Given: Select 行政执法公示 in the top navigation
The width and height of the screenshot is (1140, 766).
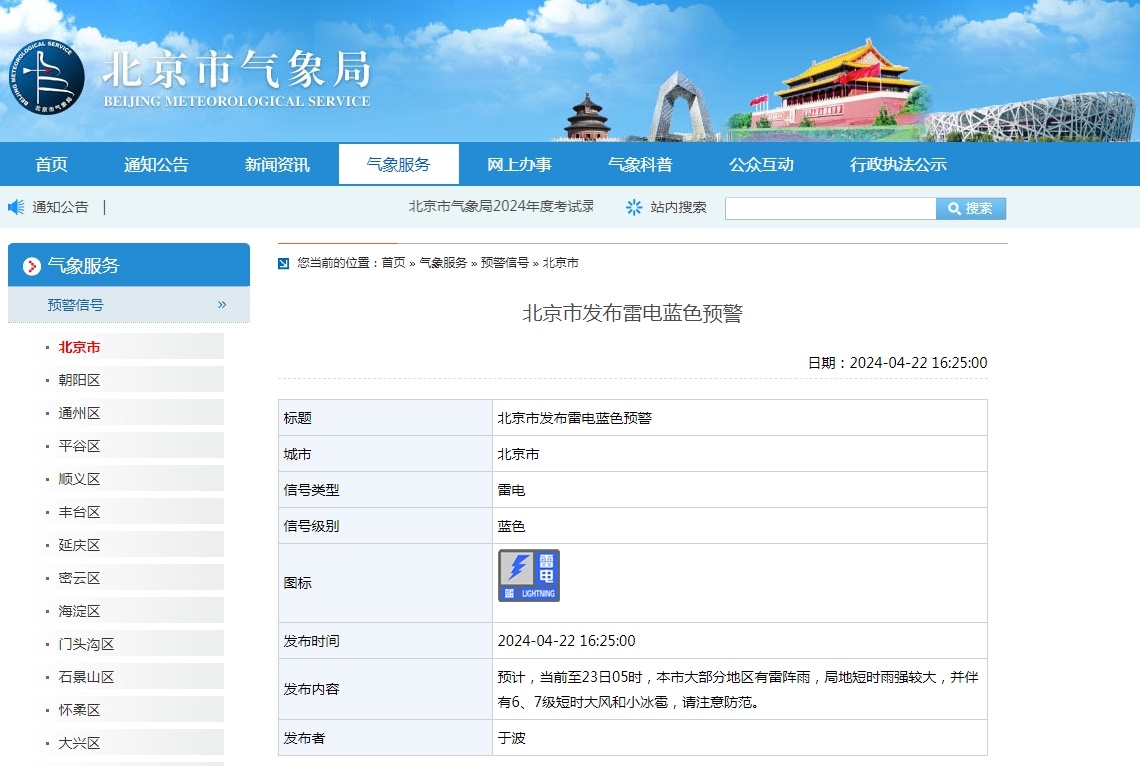Looking at the screenshot, I should [x=898, y=164].
